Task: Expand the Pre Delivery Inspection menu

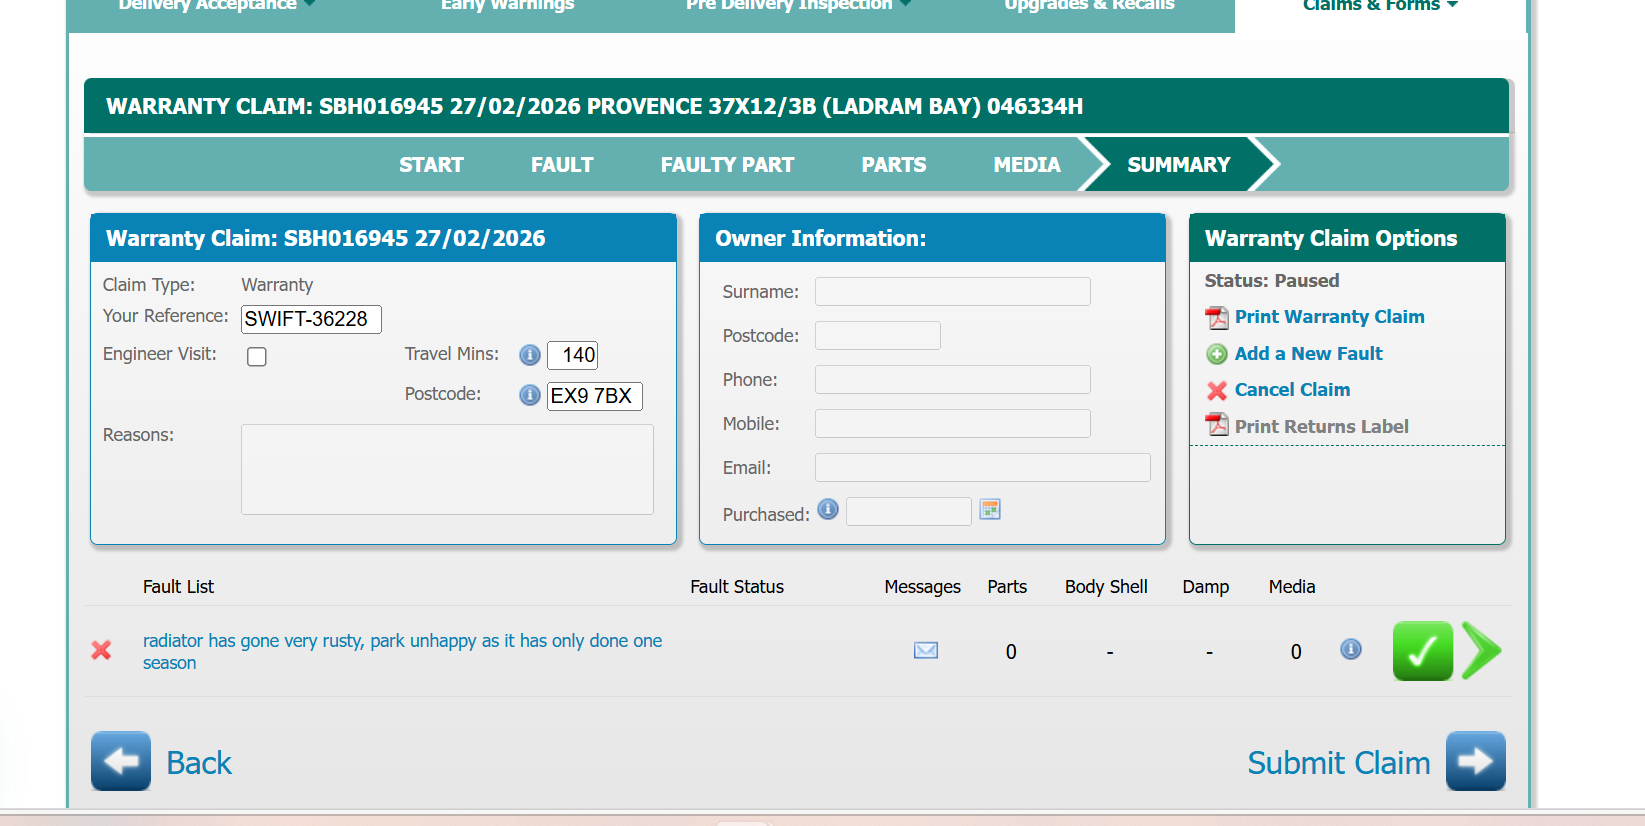Action: (797, 6)
